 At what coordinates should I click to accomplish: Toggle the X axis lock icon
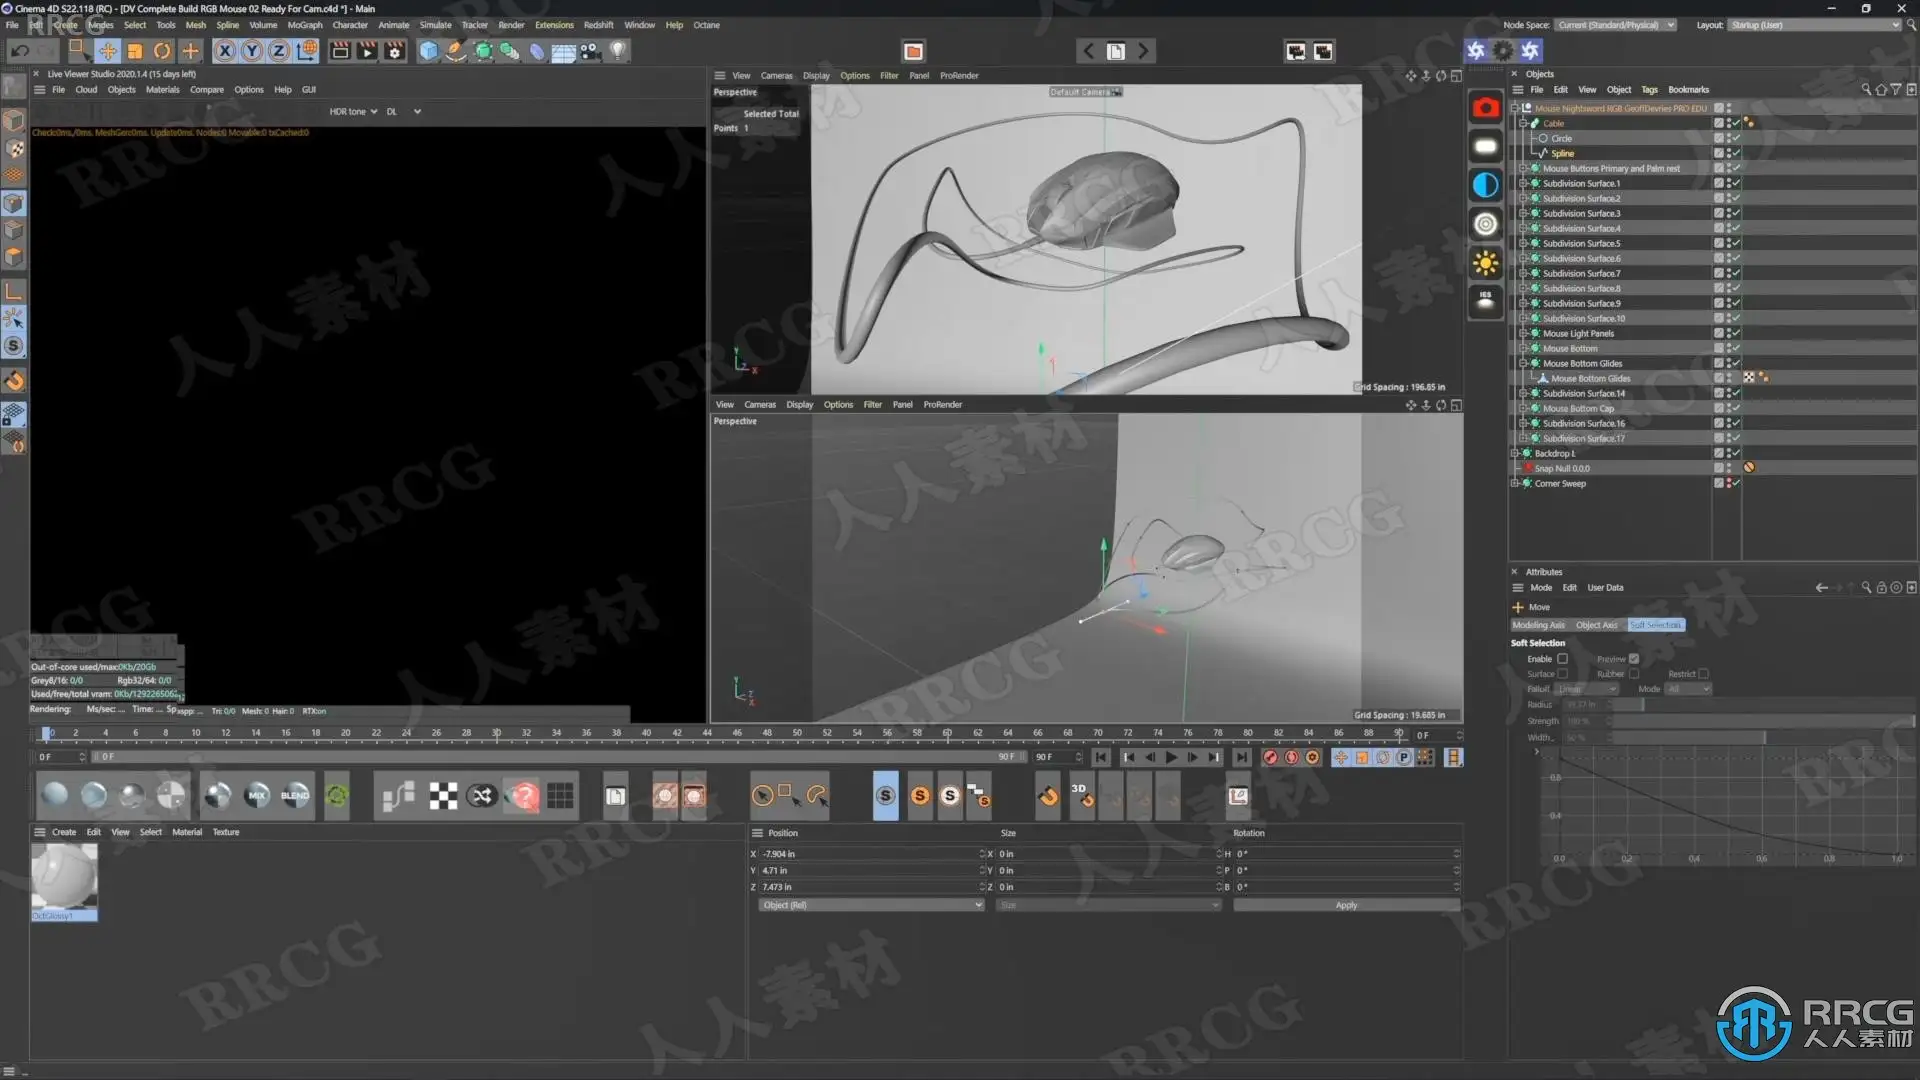coord(225,51)
